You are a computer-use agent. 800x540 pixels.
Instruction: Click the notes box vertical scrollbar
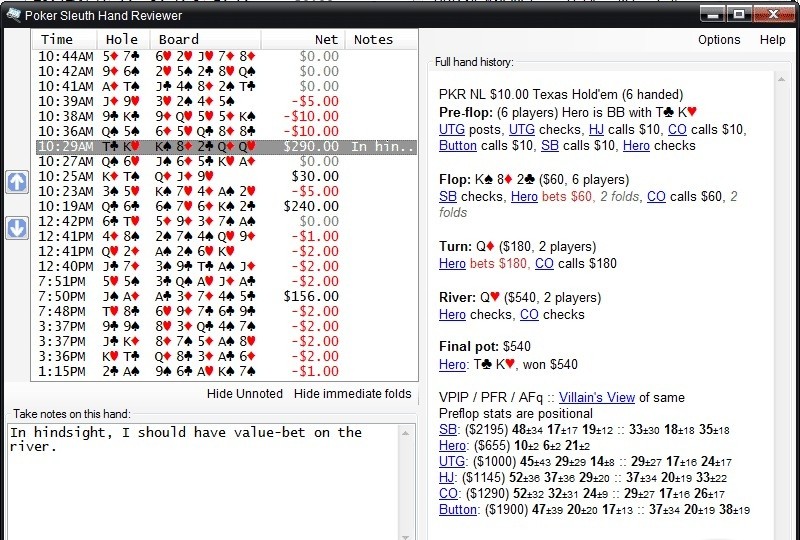tap(407, 480)
